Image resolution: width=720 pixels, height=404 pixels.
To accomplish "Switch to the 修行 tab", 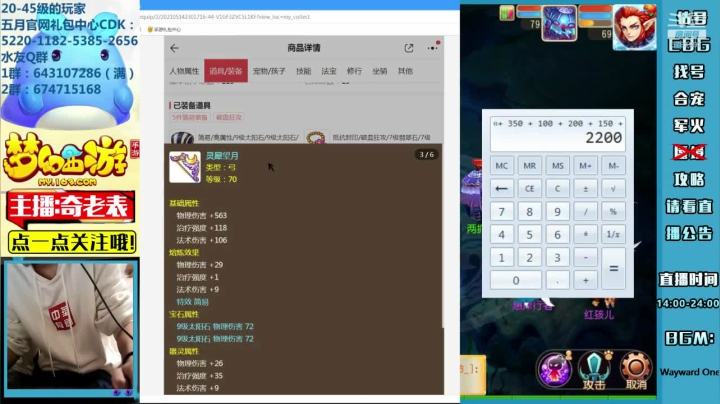I will point(354,71).
